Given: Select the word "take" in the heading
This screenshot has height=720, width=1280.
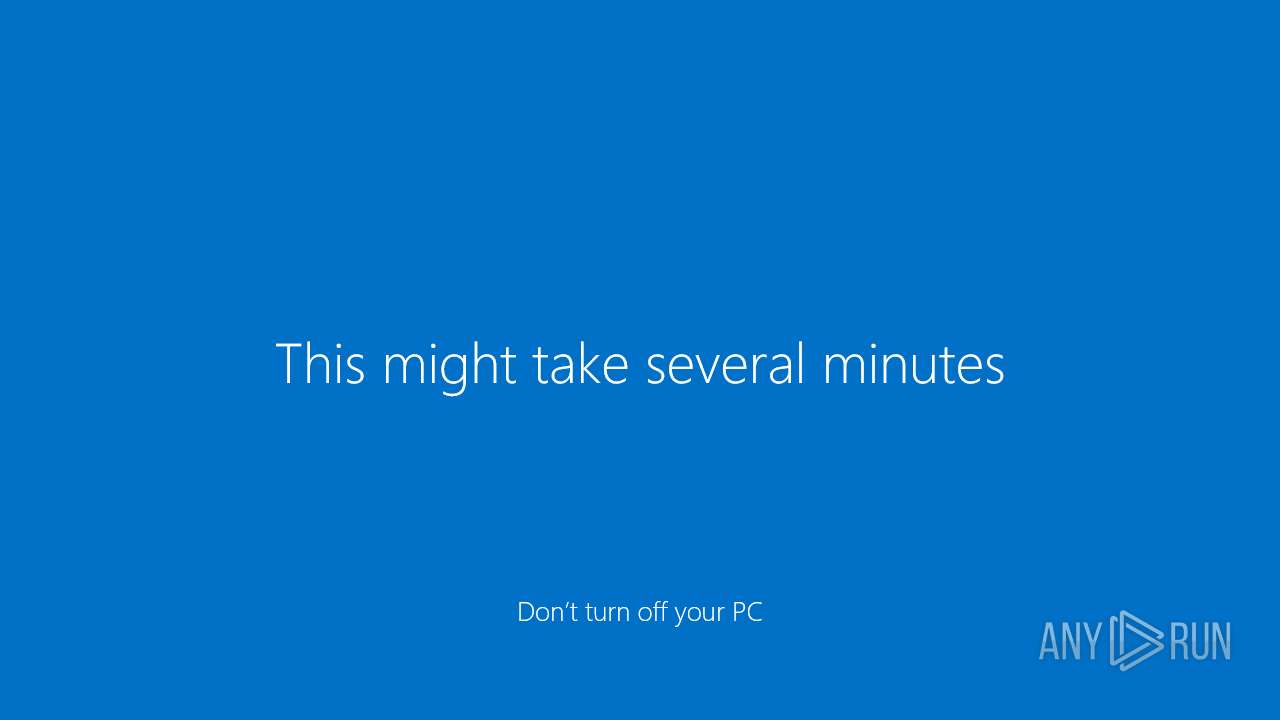Looking at the screenshot, I should pos(580,363).
